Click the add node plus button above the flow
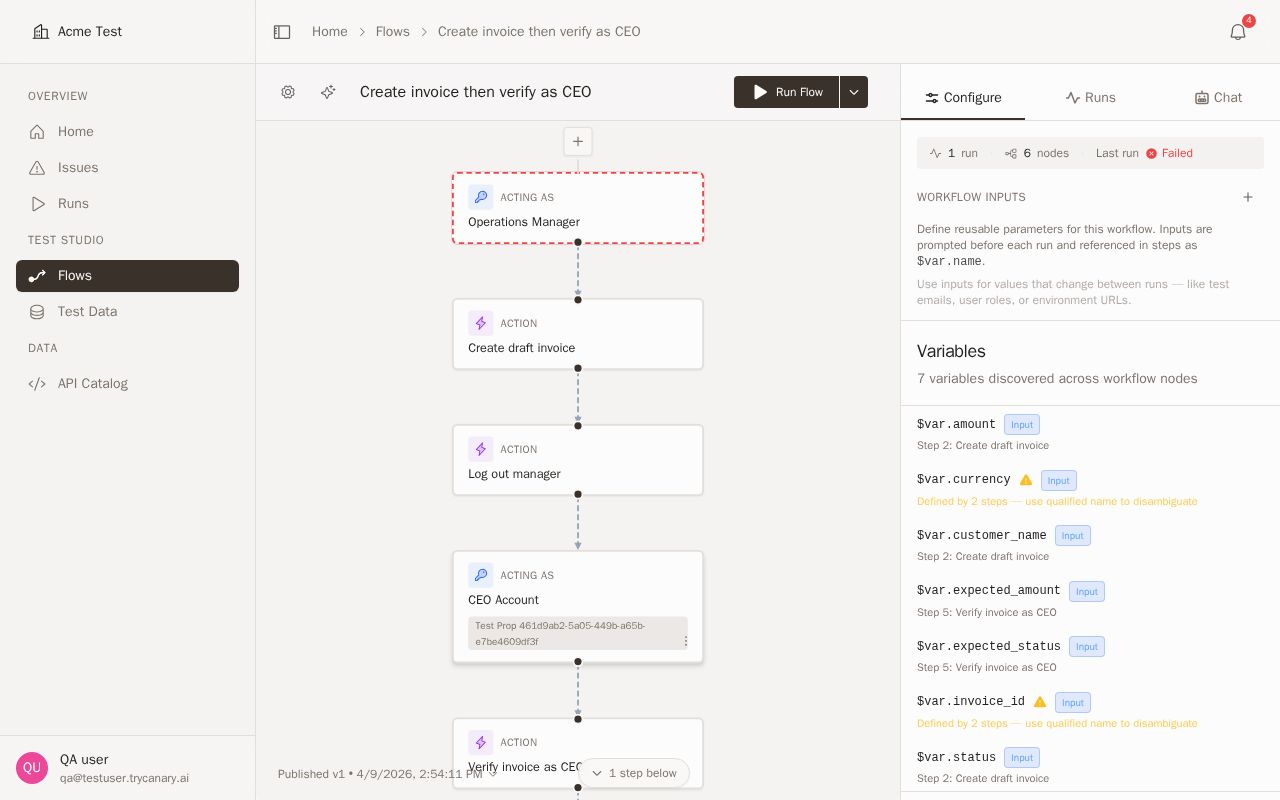1280x800 pixels. (x=578, y=141)
